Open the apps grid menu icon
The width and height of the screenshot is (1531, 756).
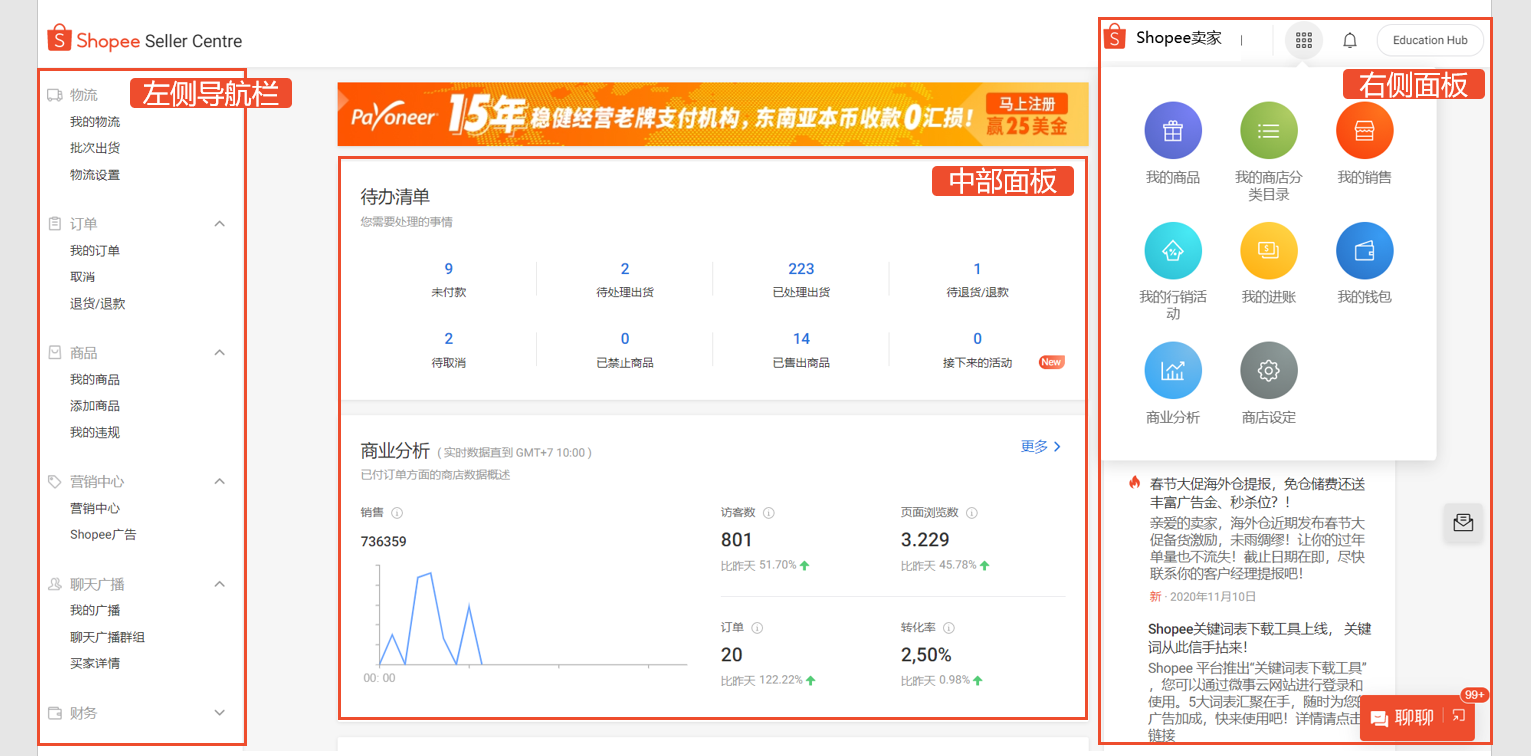[x=1303, y=40]
